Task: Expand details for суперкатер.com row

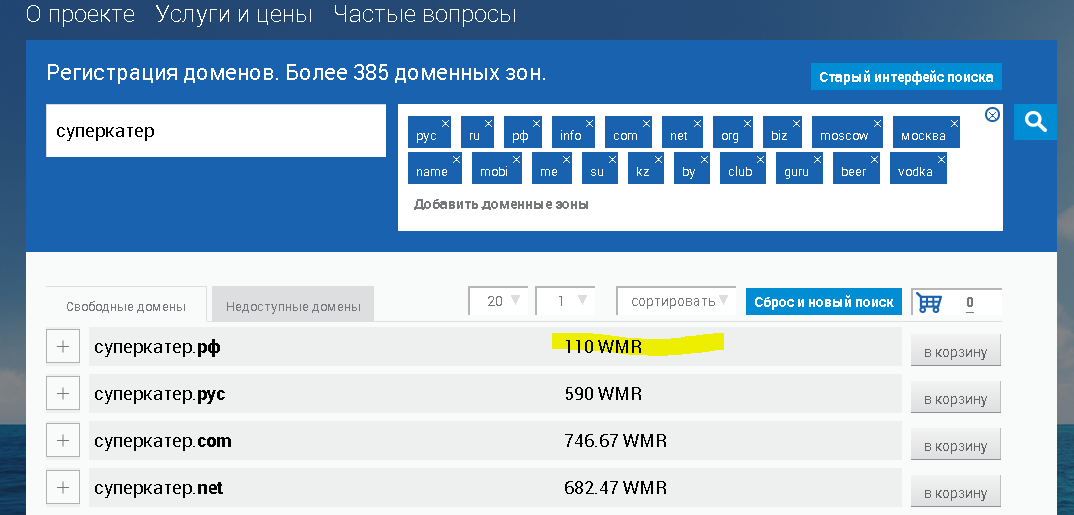Action: (x=63, y=440)
